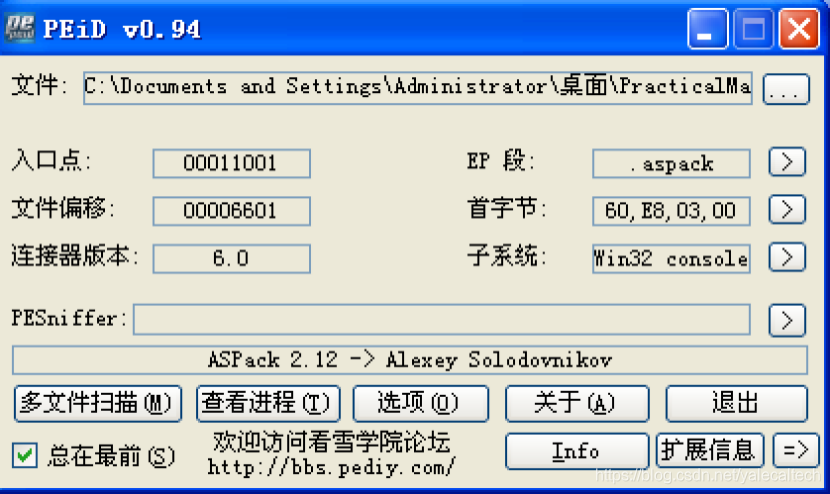Open the task viewer 查看进程 (T)

pyautogui.click(x=268, y=403)
